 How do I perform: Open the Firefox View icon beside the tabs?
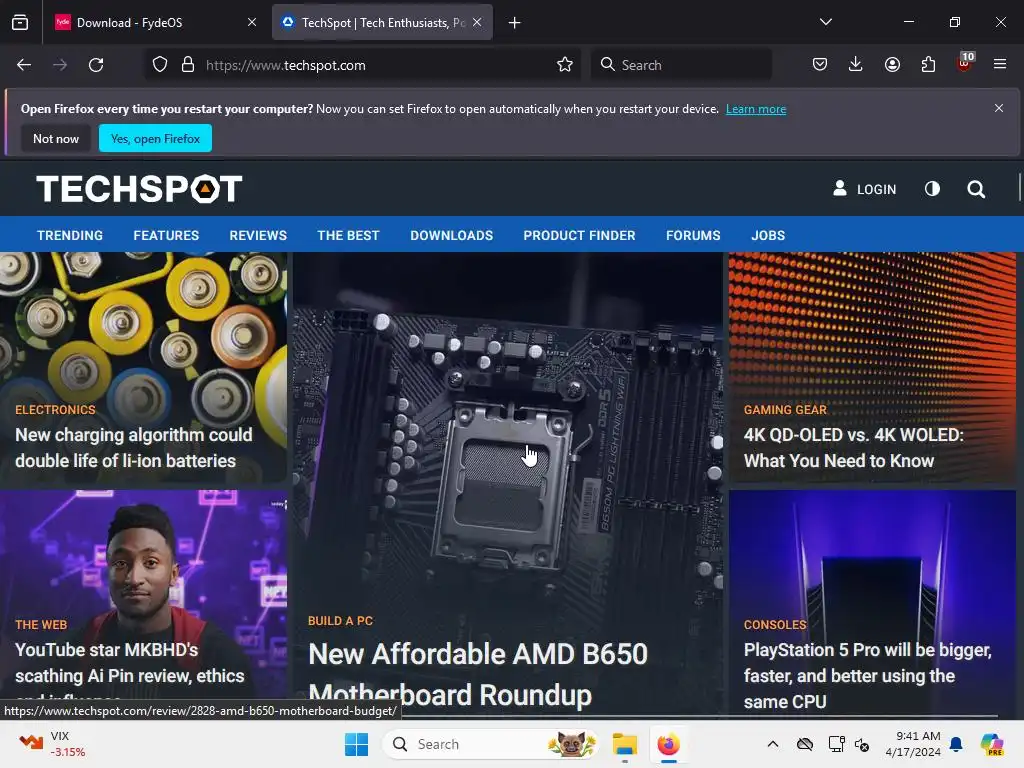[x=20, y=23]
